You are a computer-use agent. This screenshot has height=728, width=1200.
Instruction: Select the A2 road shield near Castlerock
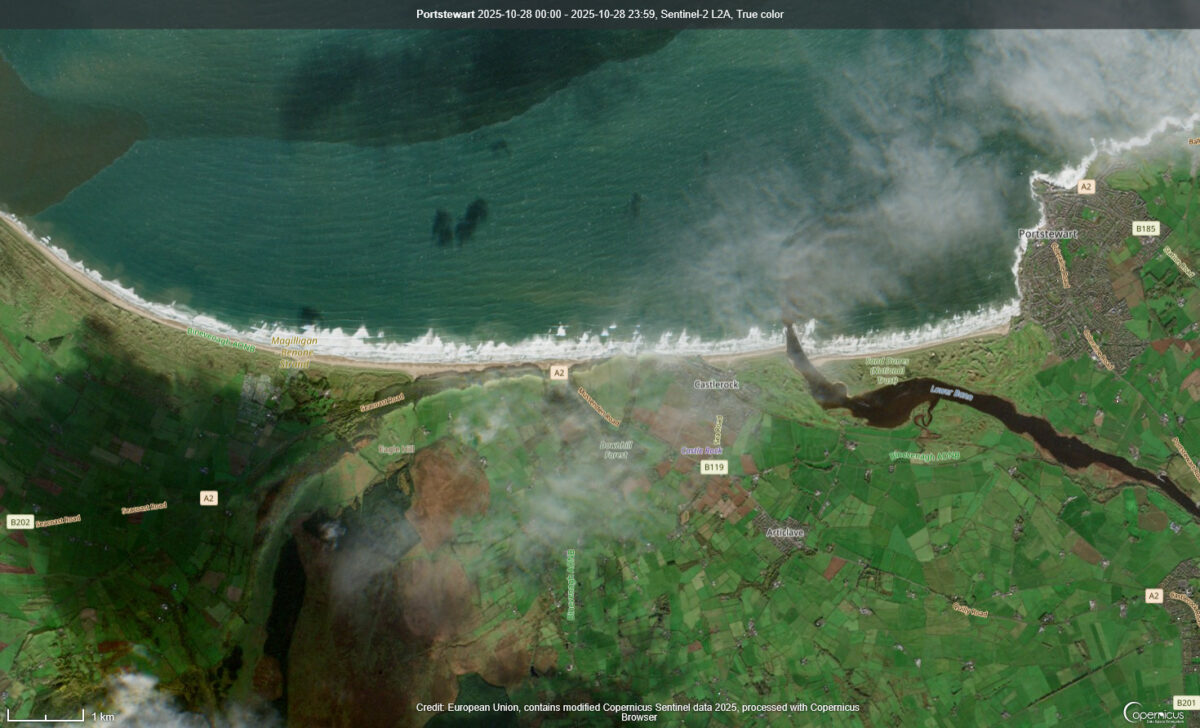click(559, 371)
